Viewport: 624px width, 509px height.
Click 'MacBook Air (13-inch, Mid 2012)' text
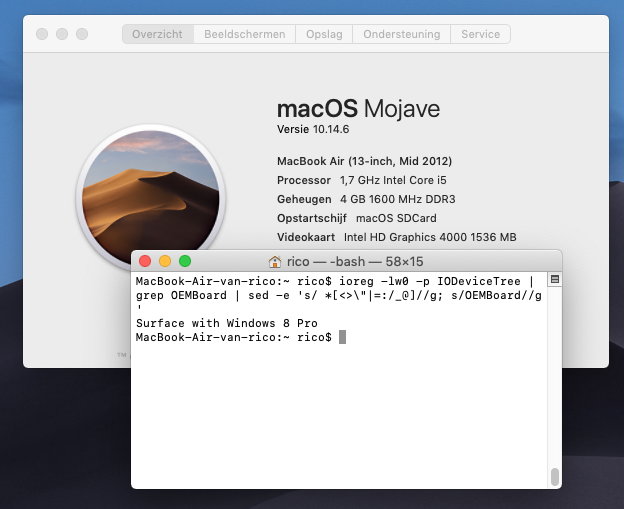[364, 161]
